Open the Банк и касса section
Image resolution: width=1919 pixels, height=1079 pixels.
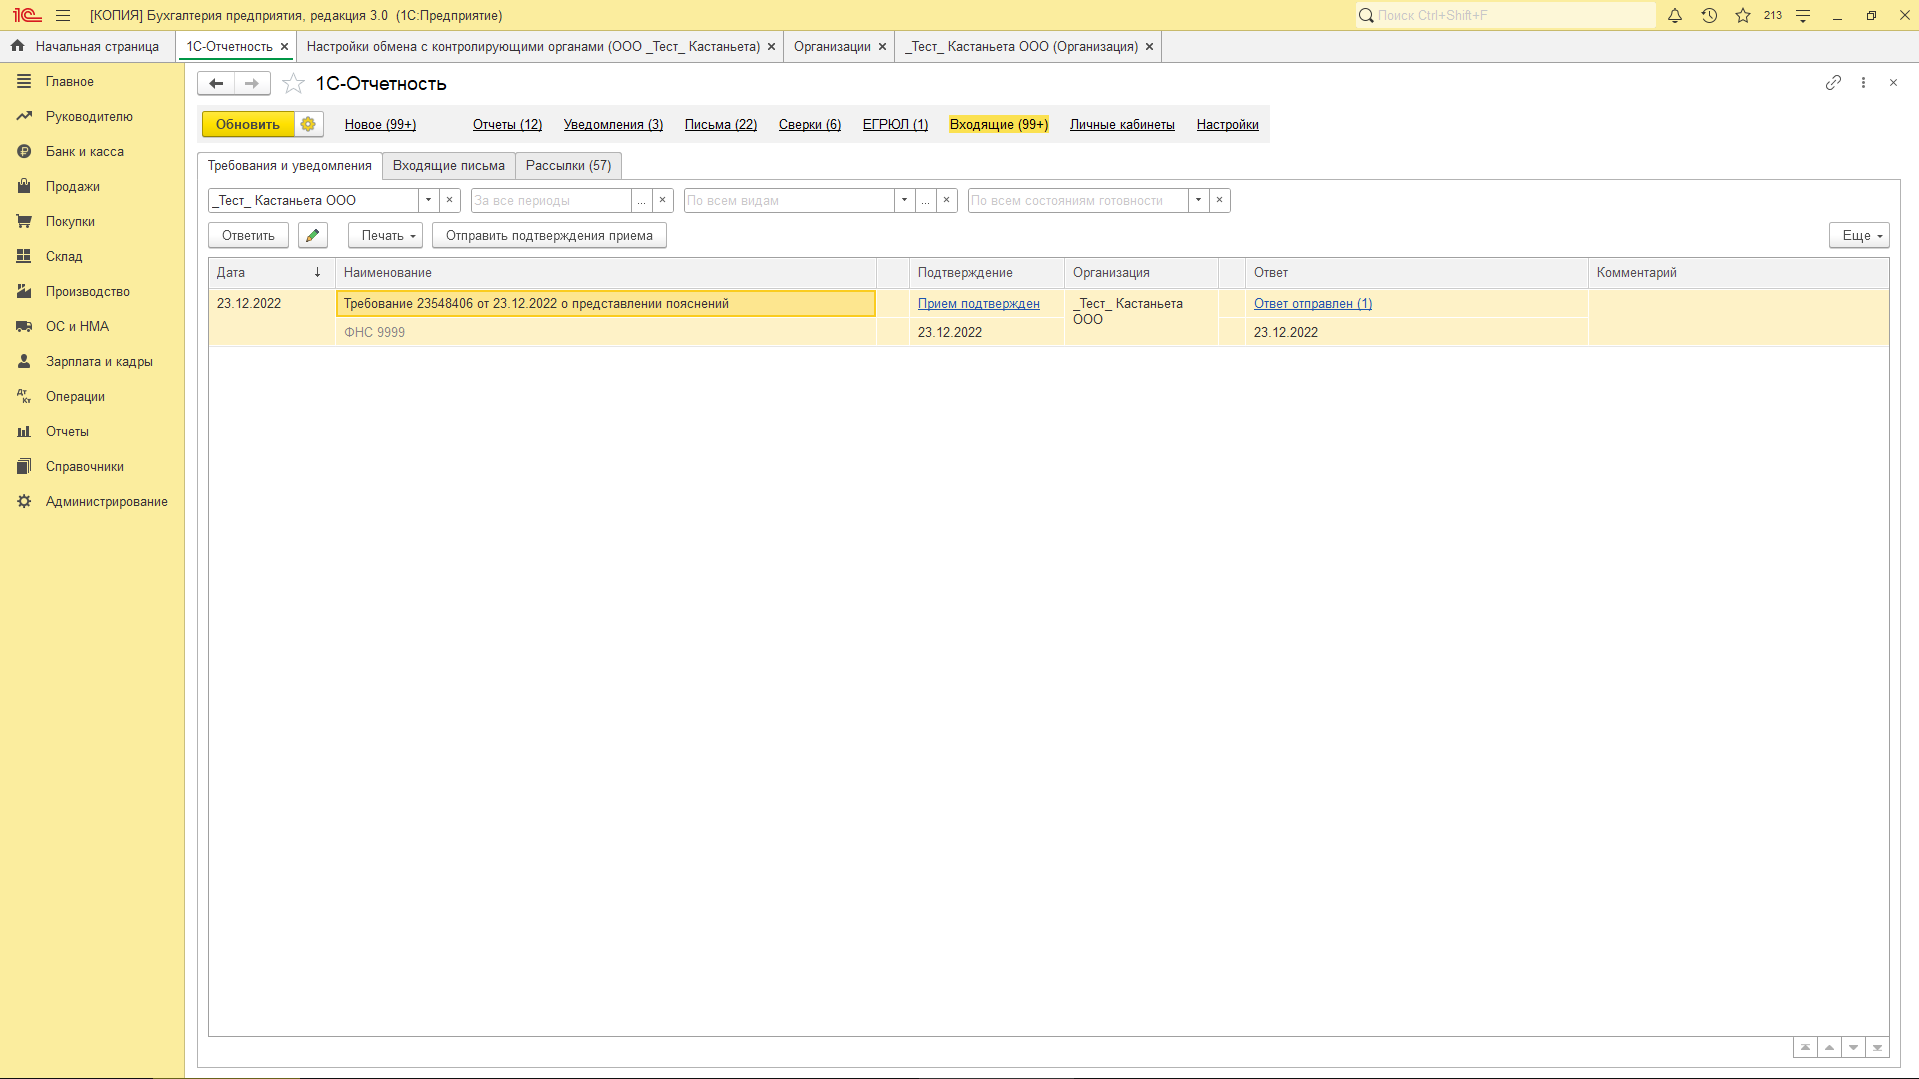pyautogui.click(x=84, y=152)
